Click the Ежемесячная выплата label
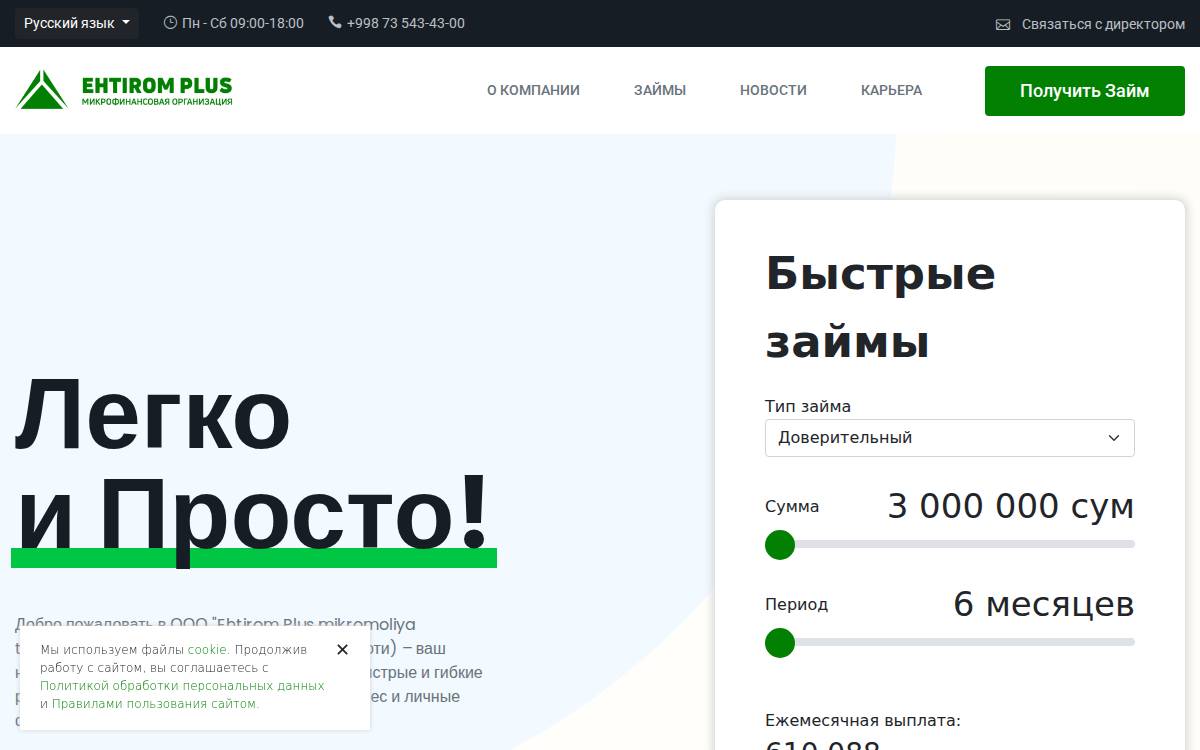 tap(863, 720)
